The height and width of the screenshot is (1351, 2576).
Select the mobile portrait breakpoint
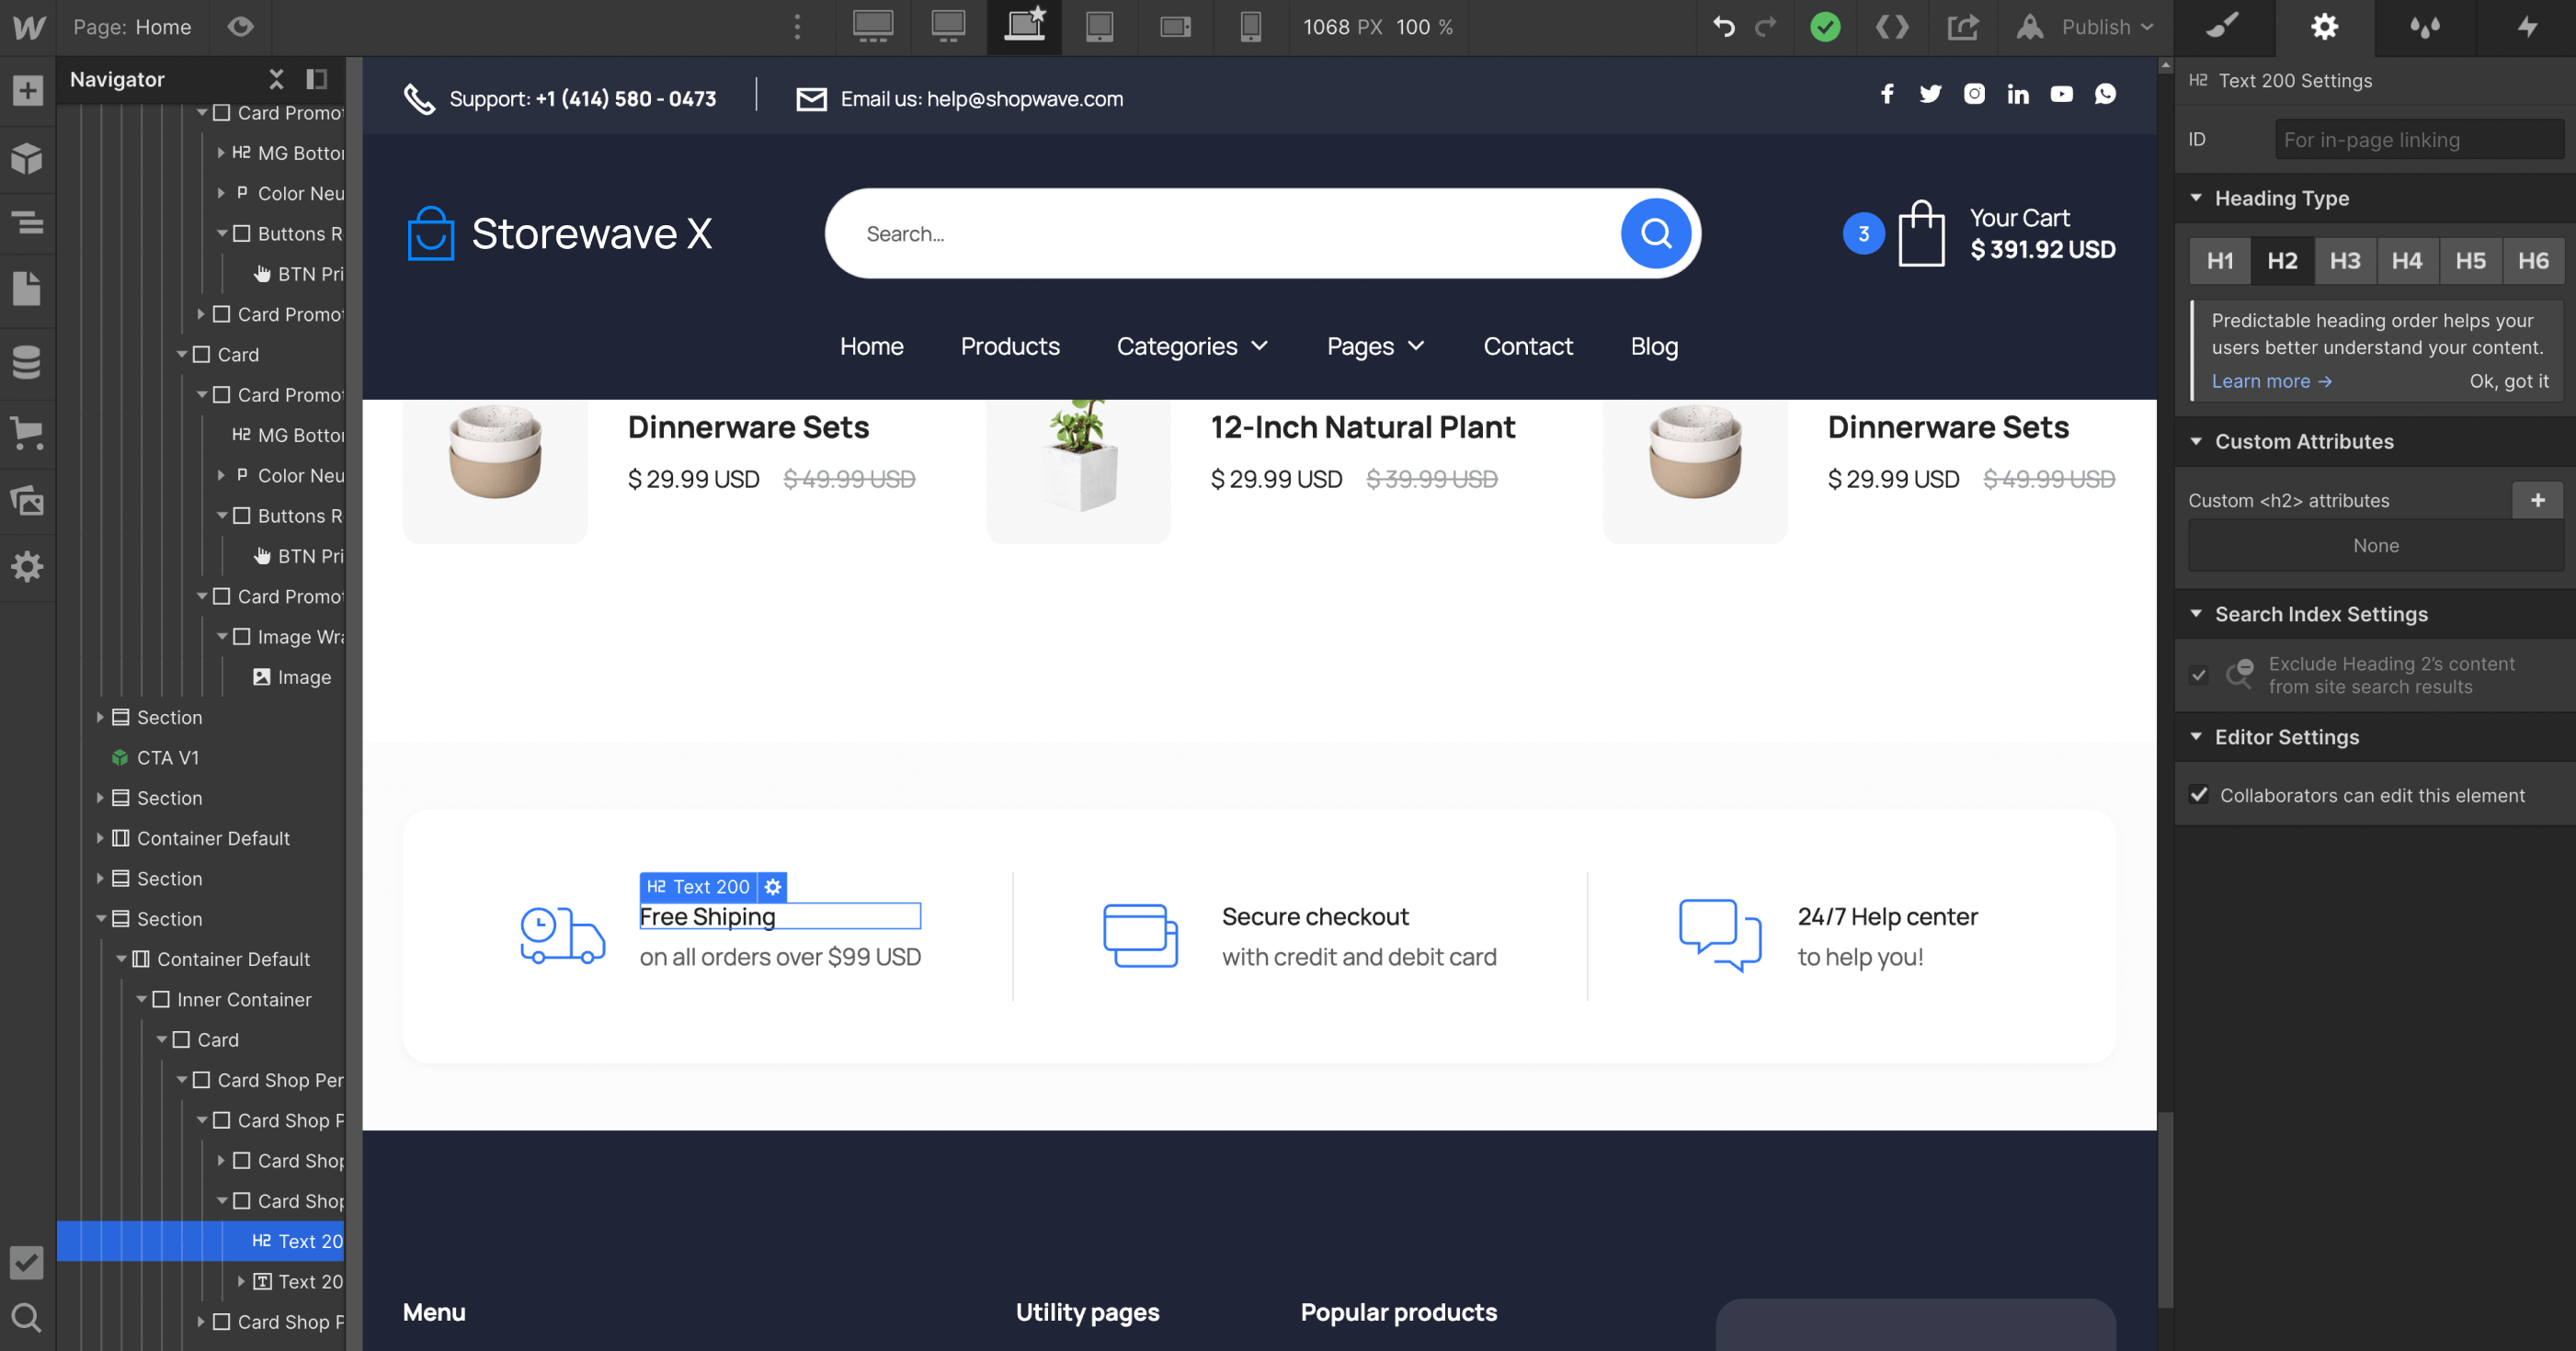pyautogui.click(x=1250, y=27)
